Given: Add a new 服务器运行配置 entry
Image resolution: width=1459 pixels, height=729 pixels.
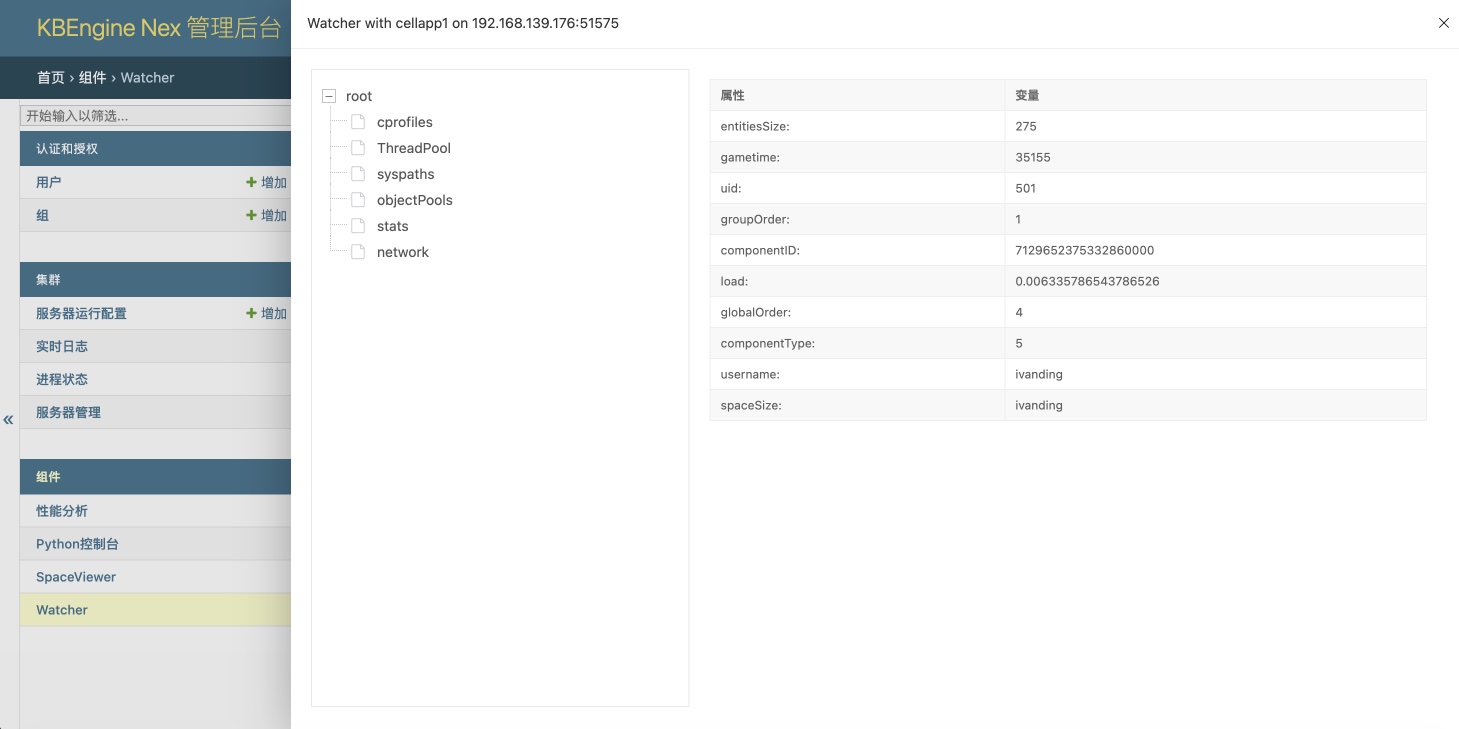Looking at the screenshot, I should [x=266, y=313].
